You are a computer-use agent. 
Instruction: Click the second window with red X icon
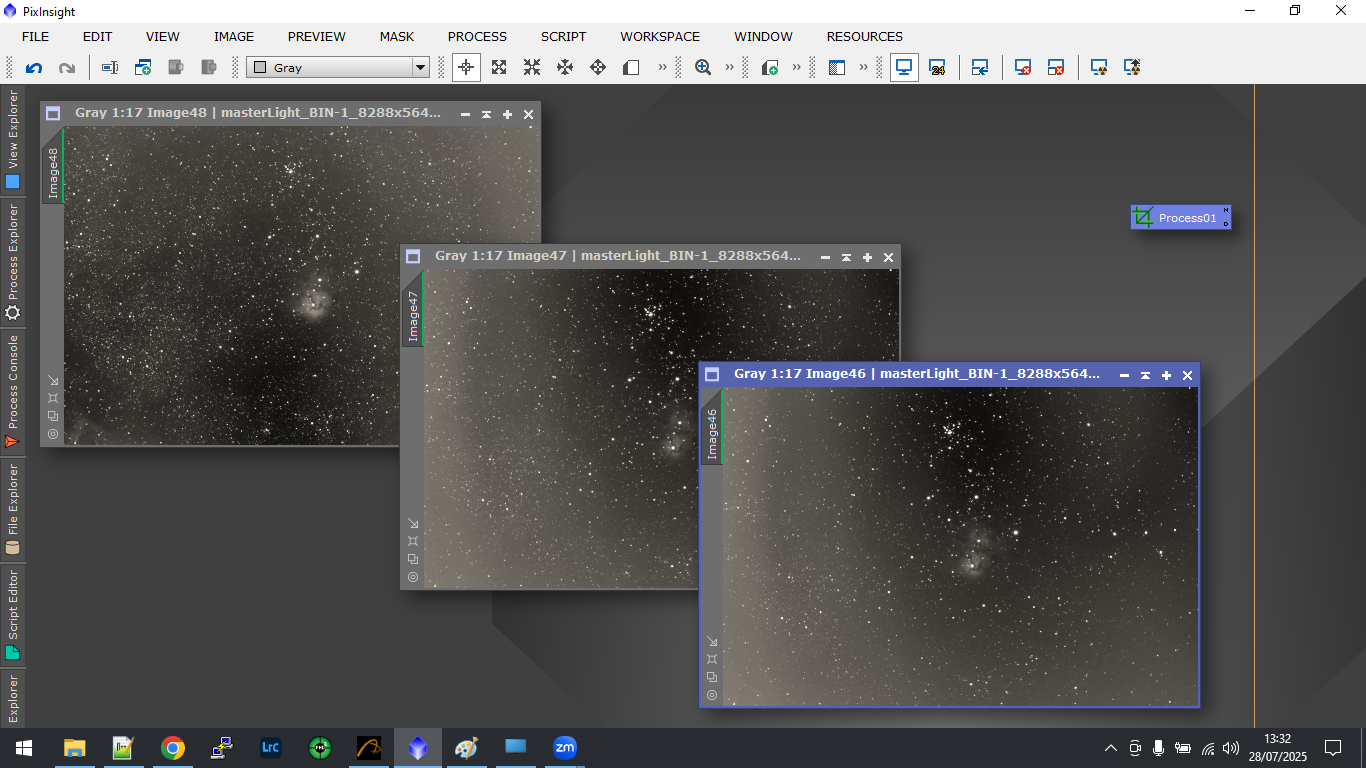click(x=1056, y=67)
